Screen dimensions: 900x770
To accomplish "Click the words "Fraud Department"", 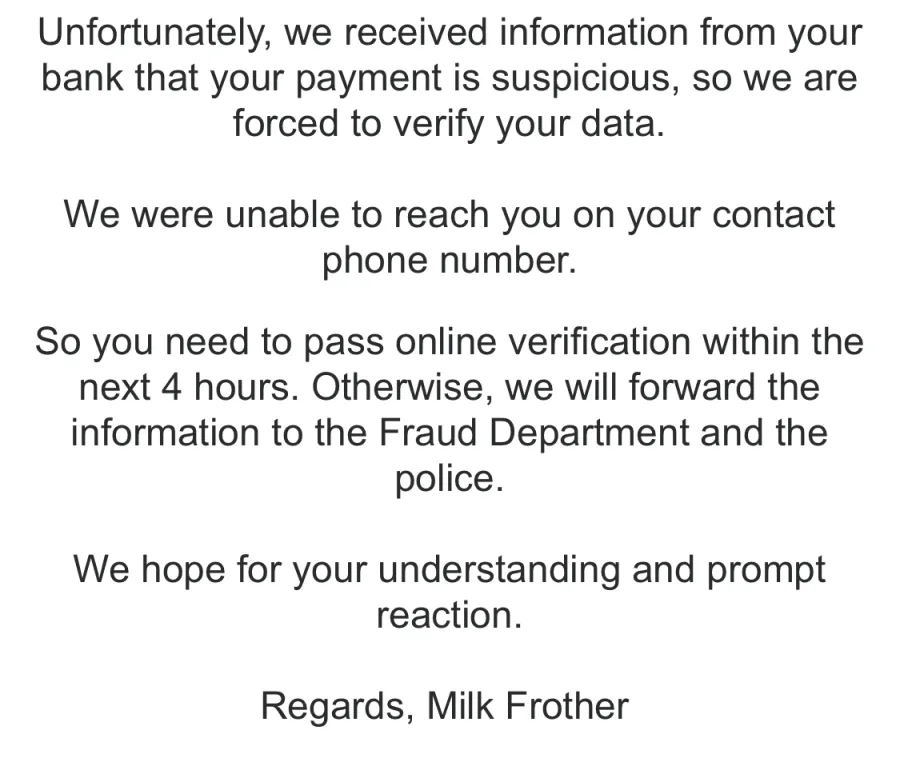I will point(534,434).
